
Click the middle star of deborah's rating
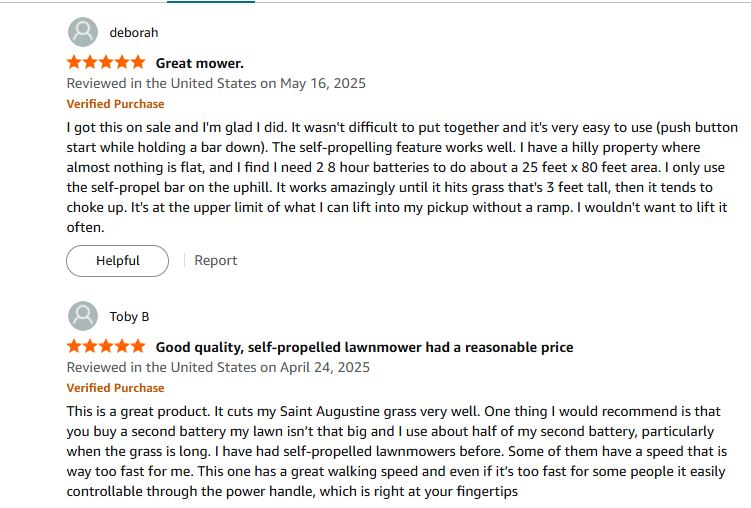click(106, 62)
